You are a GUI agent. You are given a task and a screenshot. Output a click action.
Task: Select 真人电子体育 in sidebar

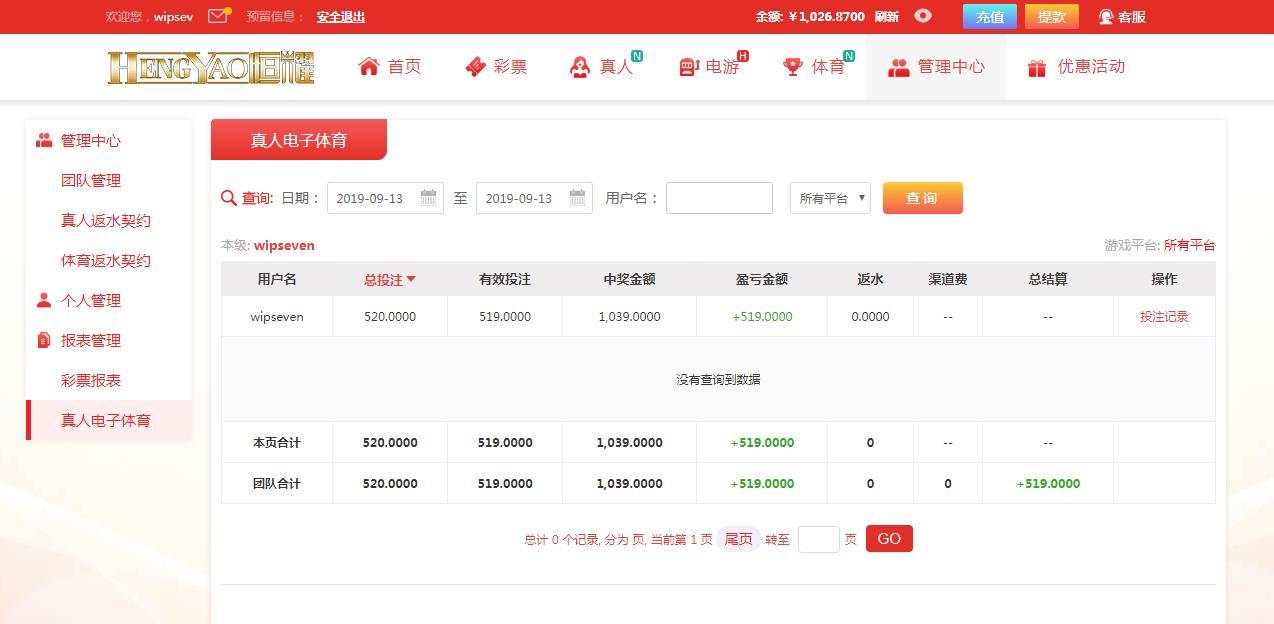click(108, 421)
